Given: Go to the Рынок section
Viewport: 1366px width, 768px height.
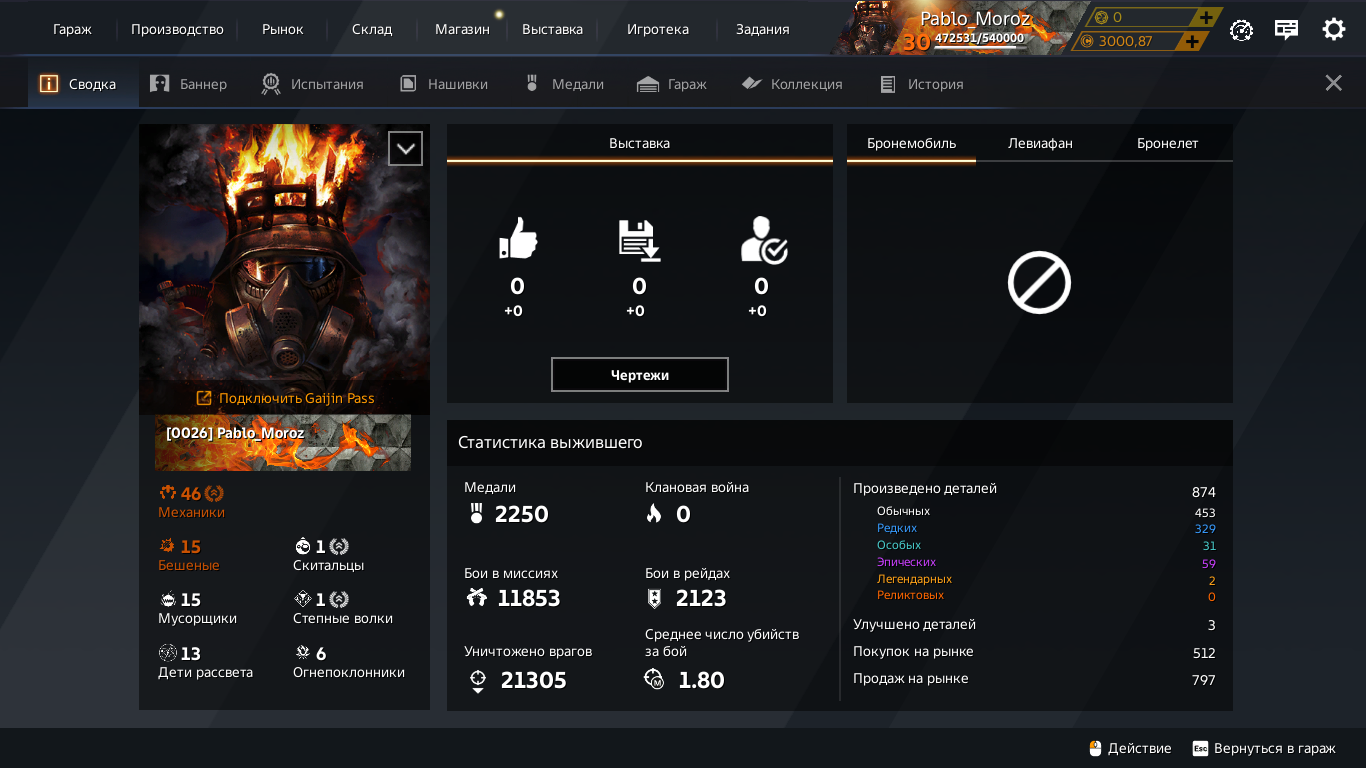Looking at the screenshot, I should pyautogui.click(x=283, y=29).
